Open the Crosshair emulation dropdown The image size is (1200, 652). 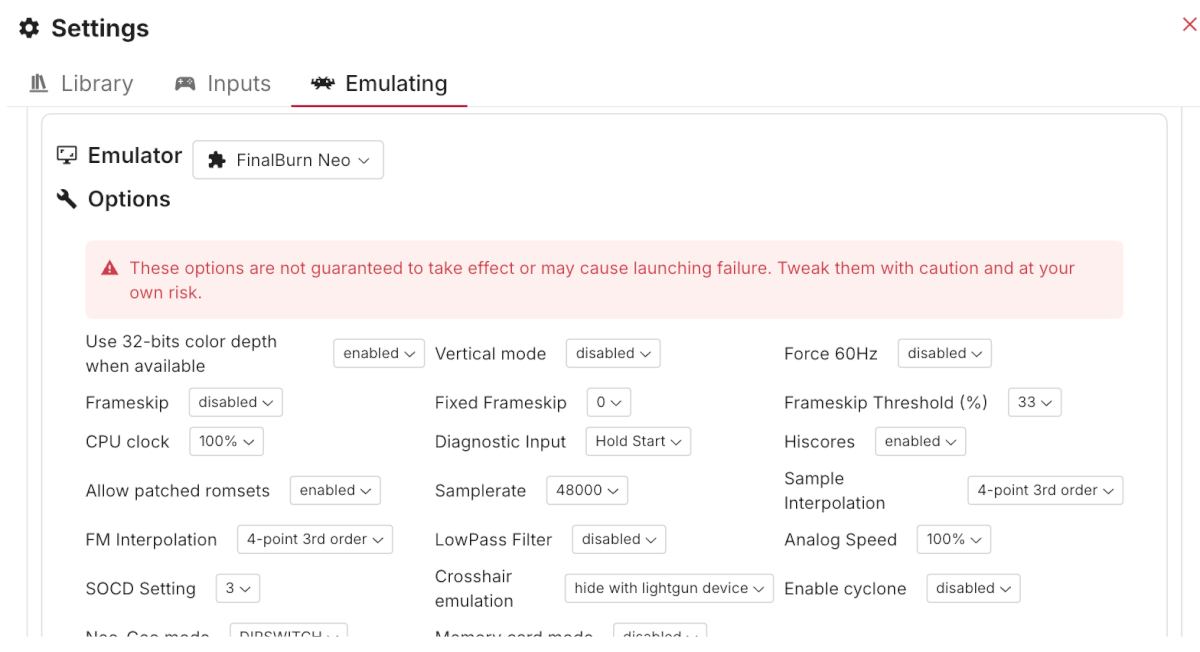(x=668, y=588)
